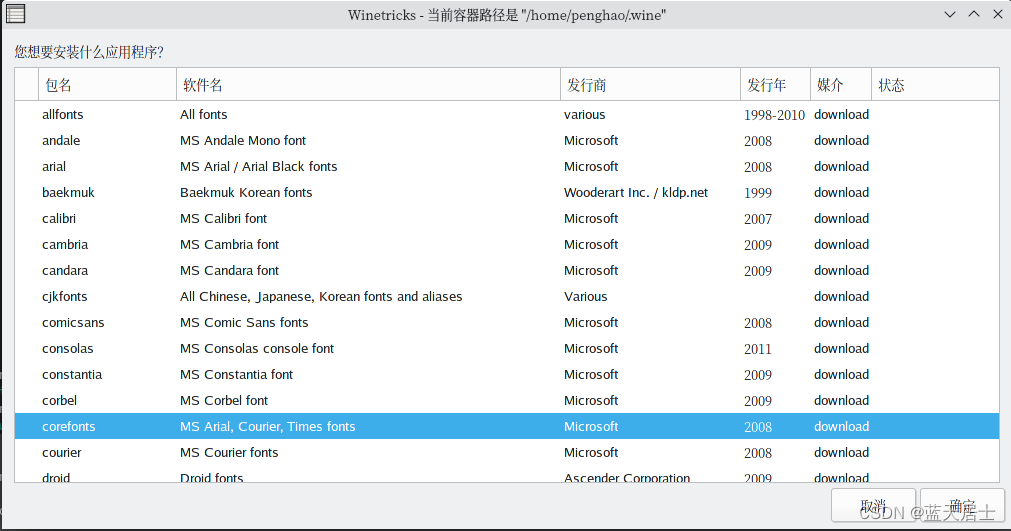Select the courier package row
Image resolution: width=1011 pixels, height=531 pixels.
(x=507, y=452)
